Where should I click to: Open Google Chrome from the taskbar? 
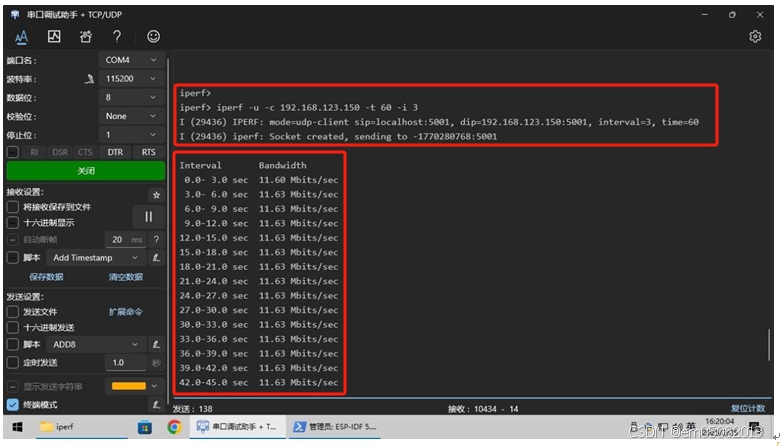174,427
